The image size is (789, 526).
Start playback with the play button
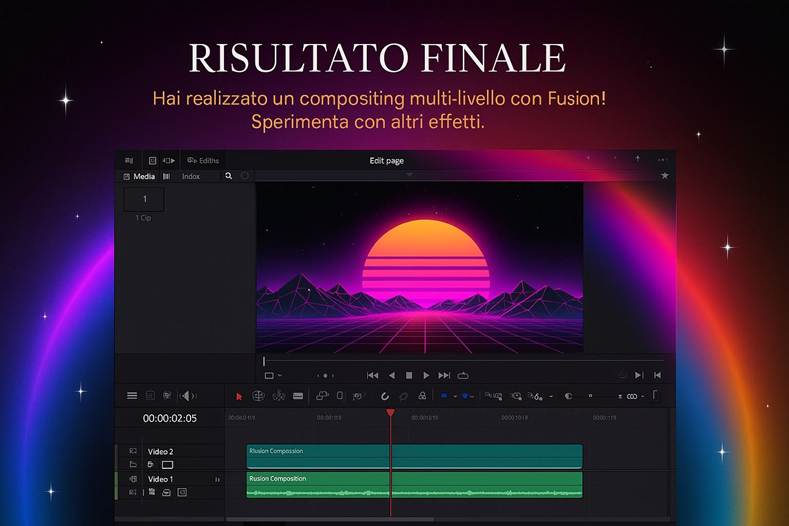tap(427, 375)
